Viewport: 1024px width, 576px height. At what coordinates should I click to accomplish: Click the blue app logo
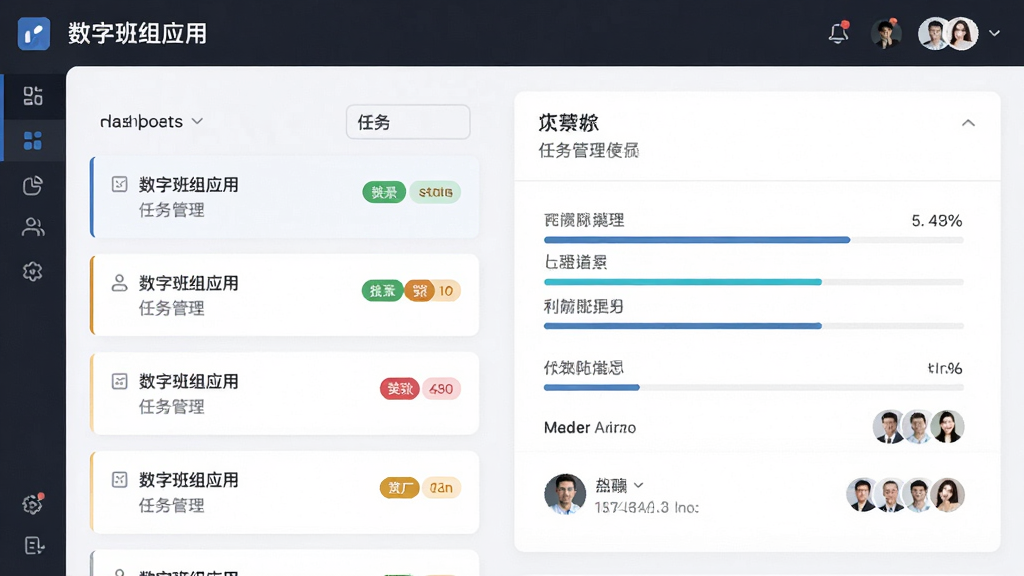click(34, 33)
